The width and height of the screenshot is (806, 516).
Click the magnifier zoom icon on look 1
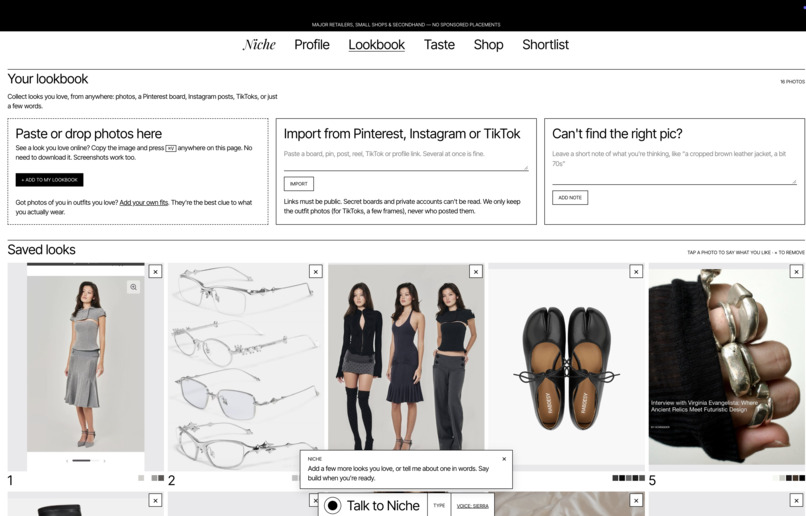(x=133, y=287)
